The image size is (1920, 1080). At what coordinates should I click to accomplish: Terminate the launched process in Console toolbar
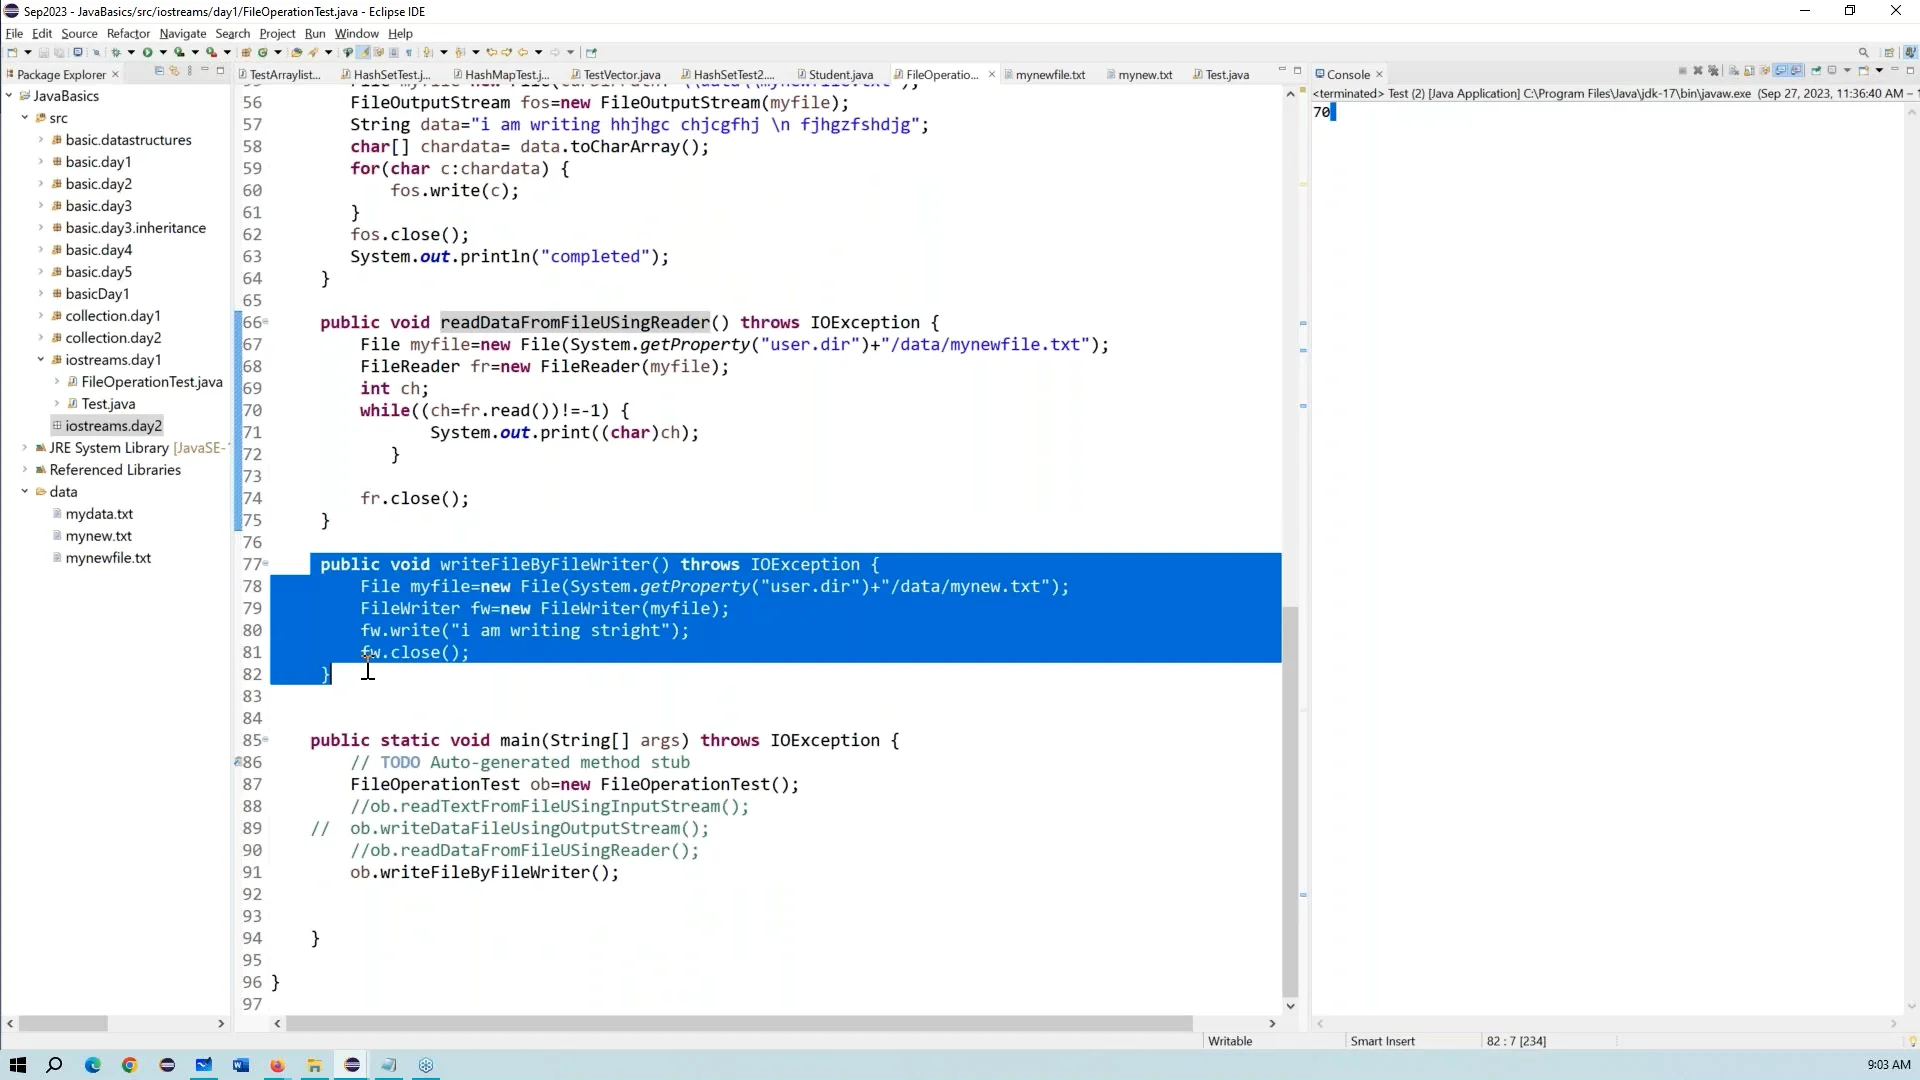pyautogui.click(x=1682, y=71)
